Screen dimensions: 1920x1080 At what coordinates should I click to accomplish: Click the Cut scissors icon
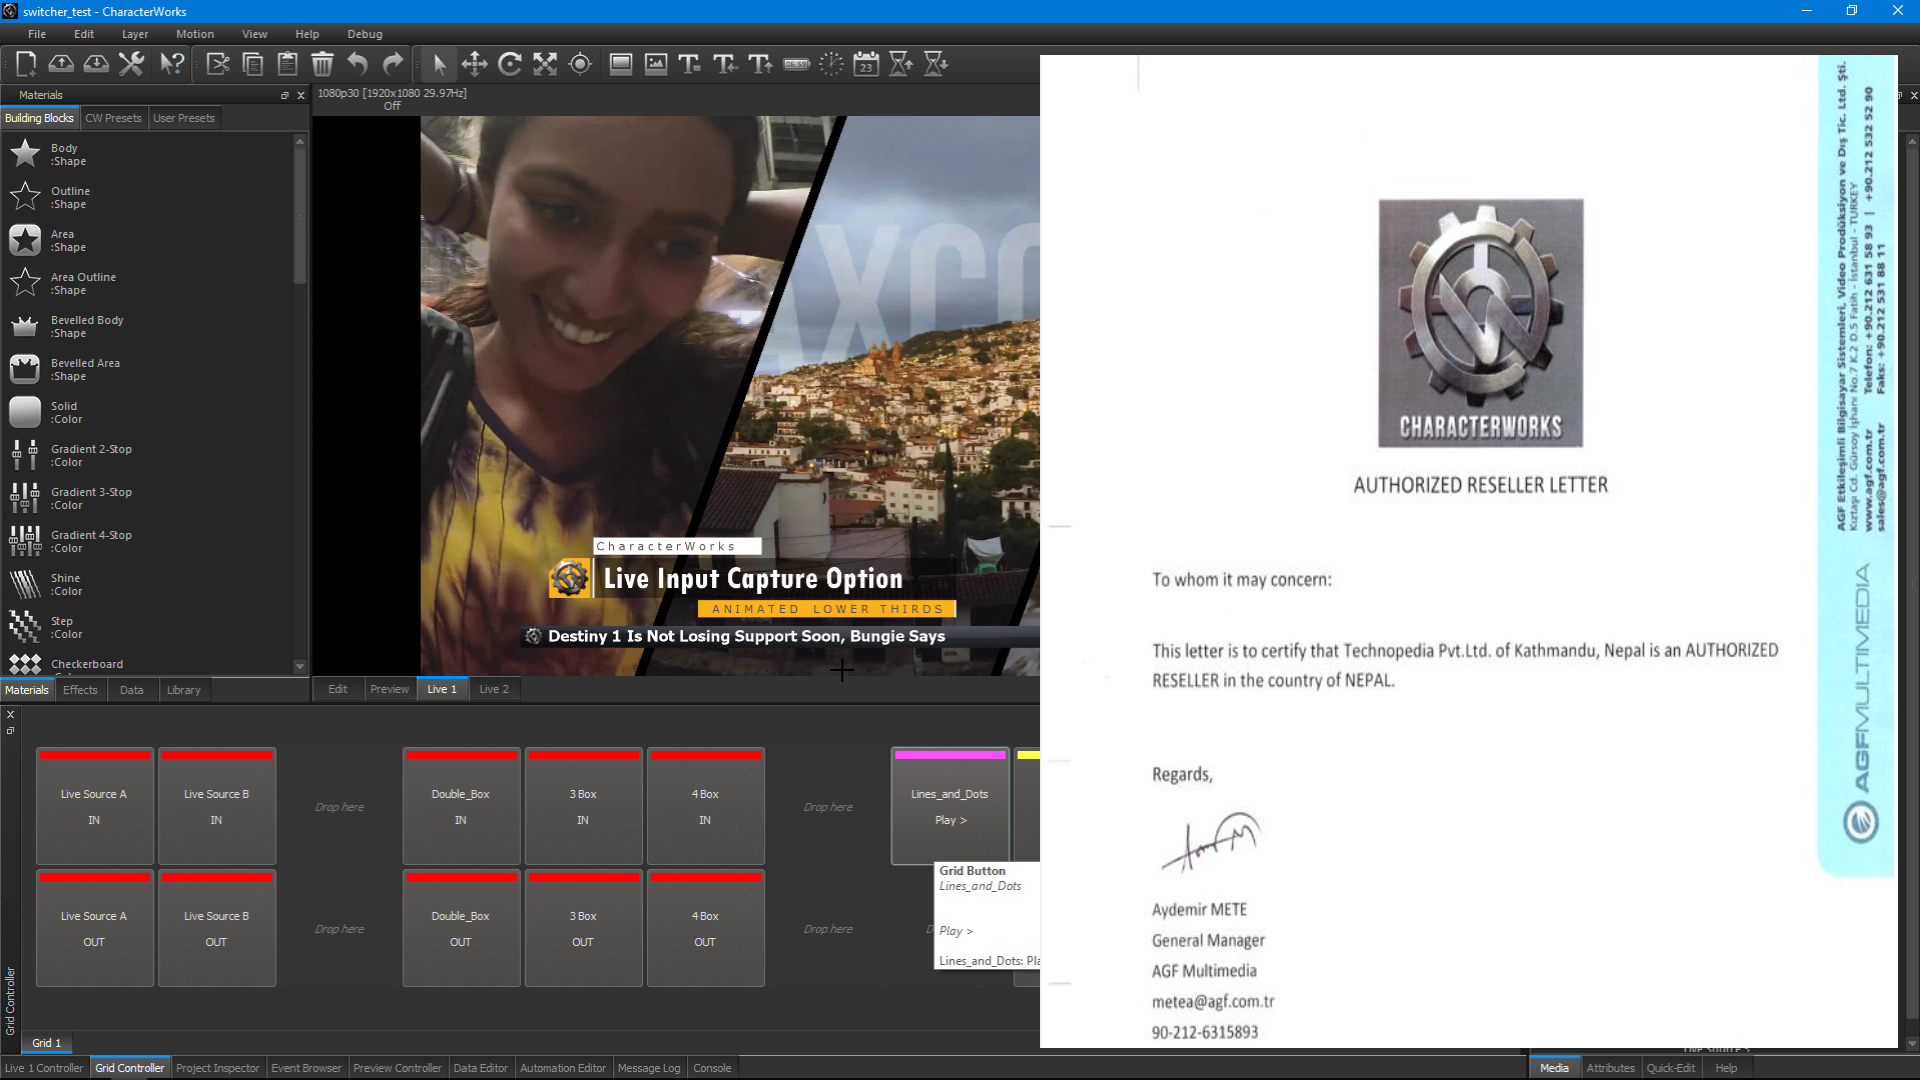(x=218, y=64)
